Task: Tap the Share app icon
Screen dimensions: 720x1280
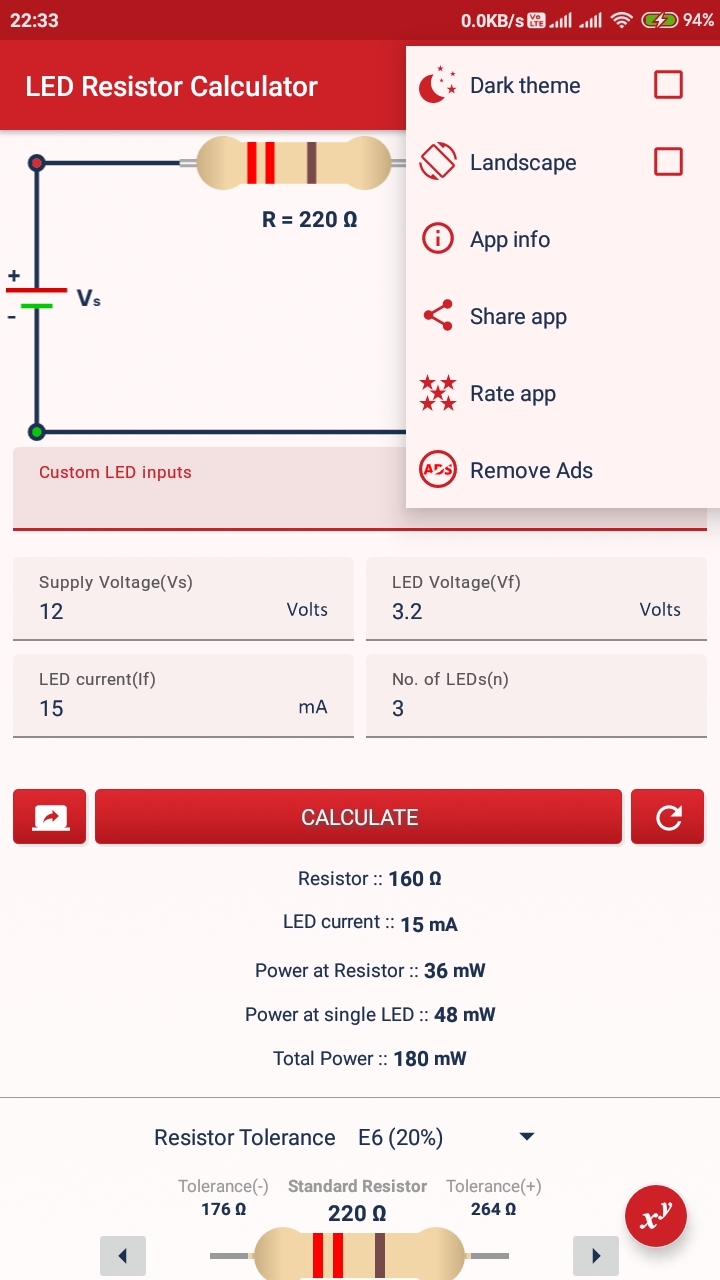Action: tap(438, 316)
